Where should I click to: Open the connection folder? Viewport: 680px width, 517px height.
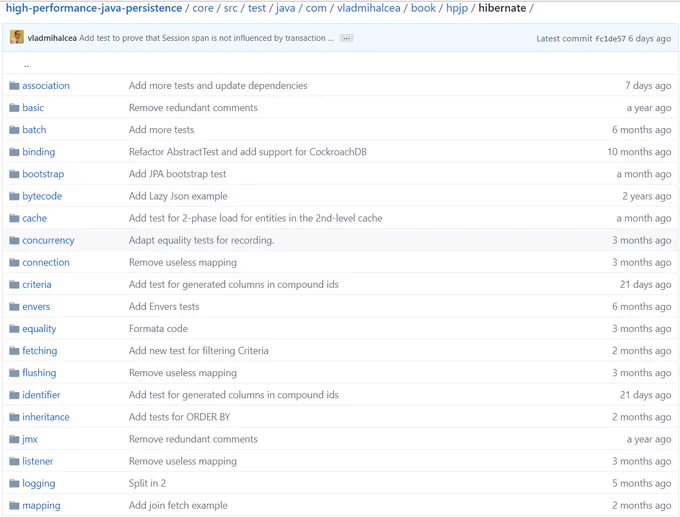[46, 262]
